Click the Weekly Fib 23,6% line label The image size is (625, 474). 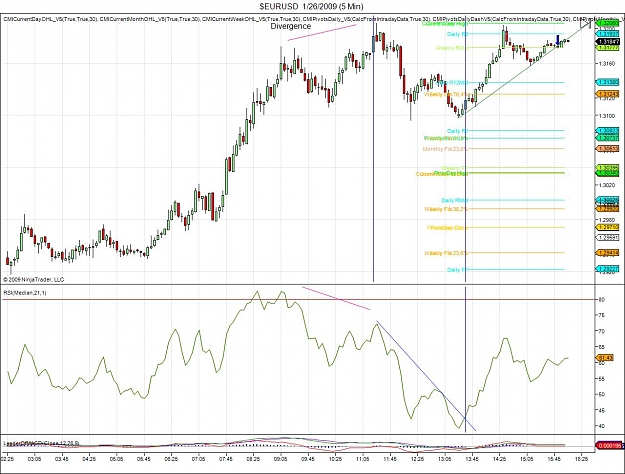446,253
